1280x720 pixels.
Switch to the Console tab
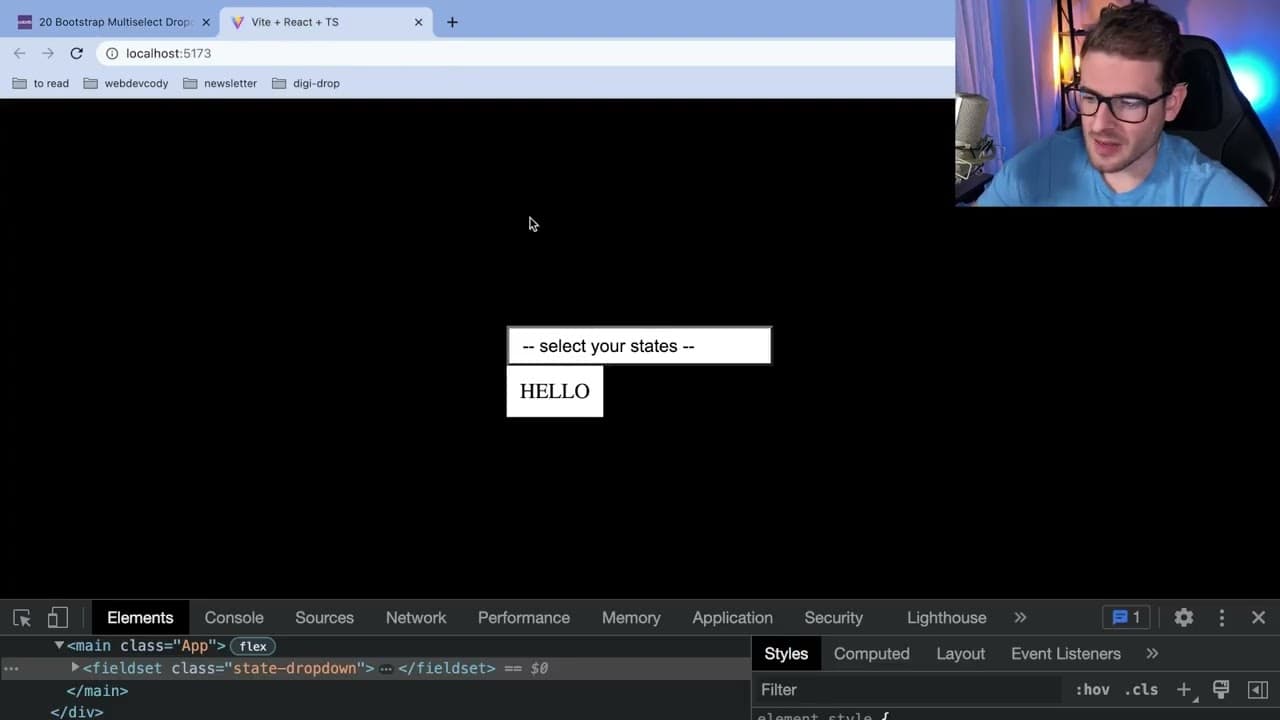tap(234, 618)
